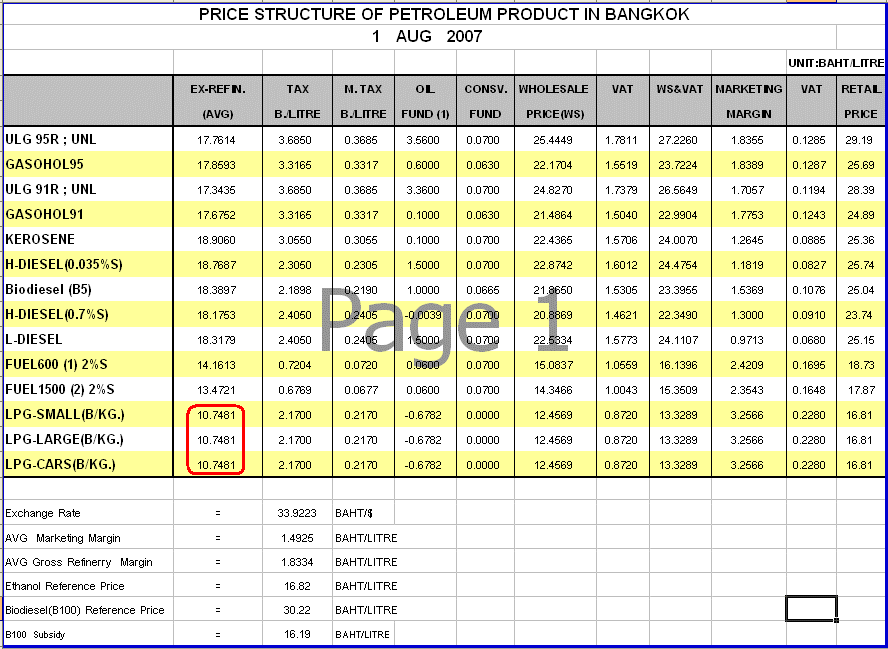The image size is (888, 649).
Task: Select the KEROSENE row label
Action: click(40, 239)
